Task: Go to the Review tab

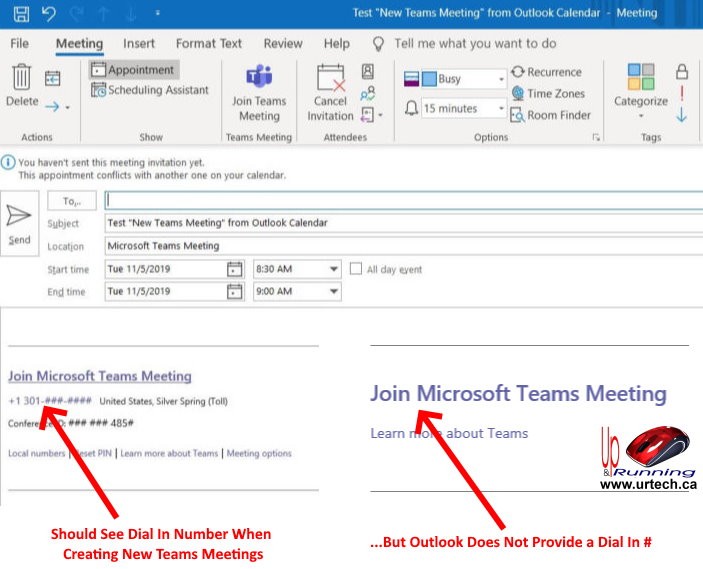Action: click(x=283, y=43)
